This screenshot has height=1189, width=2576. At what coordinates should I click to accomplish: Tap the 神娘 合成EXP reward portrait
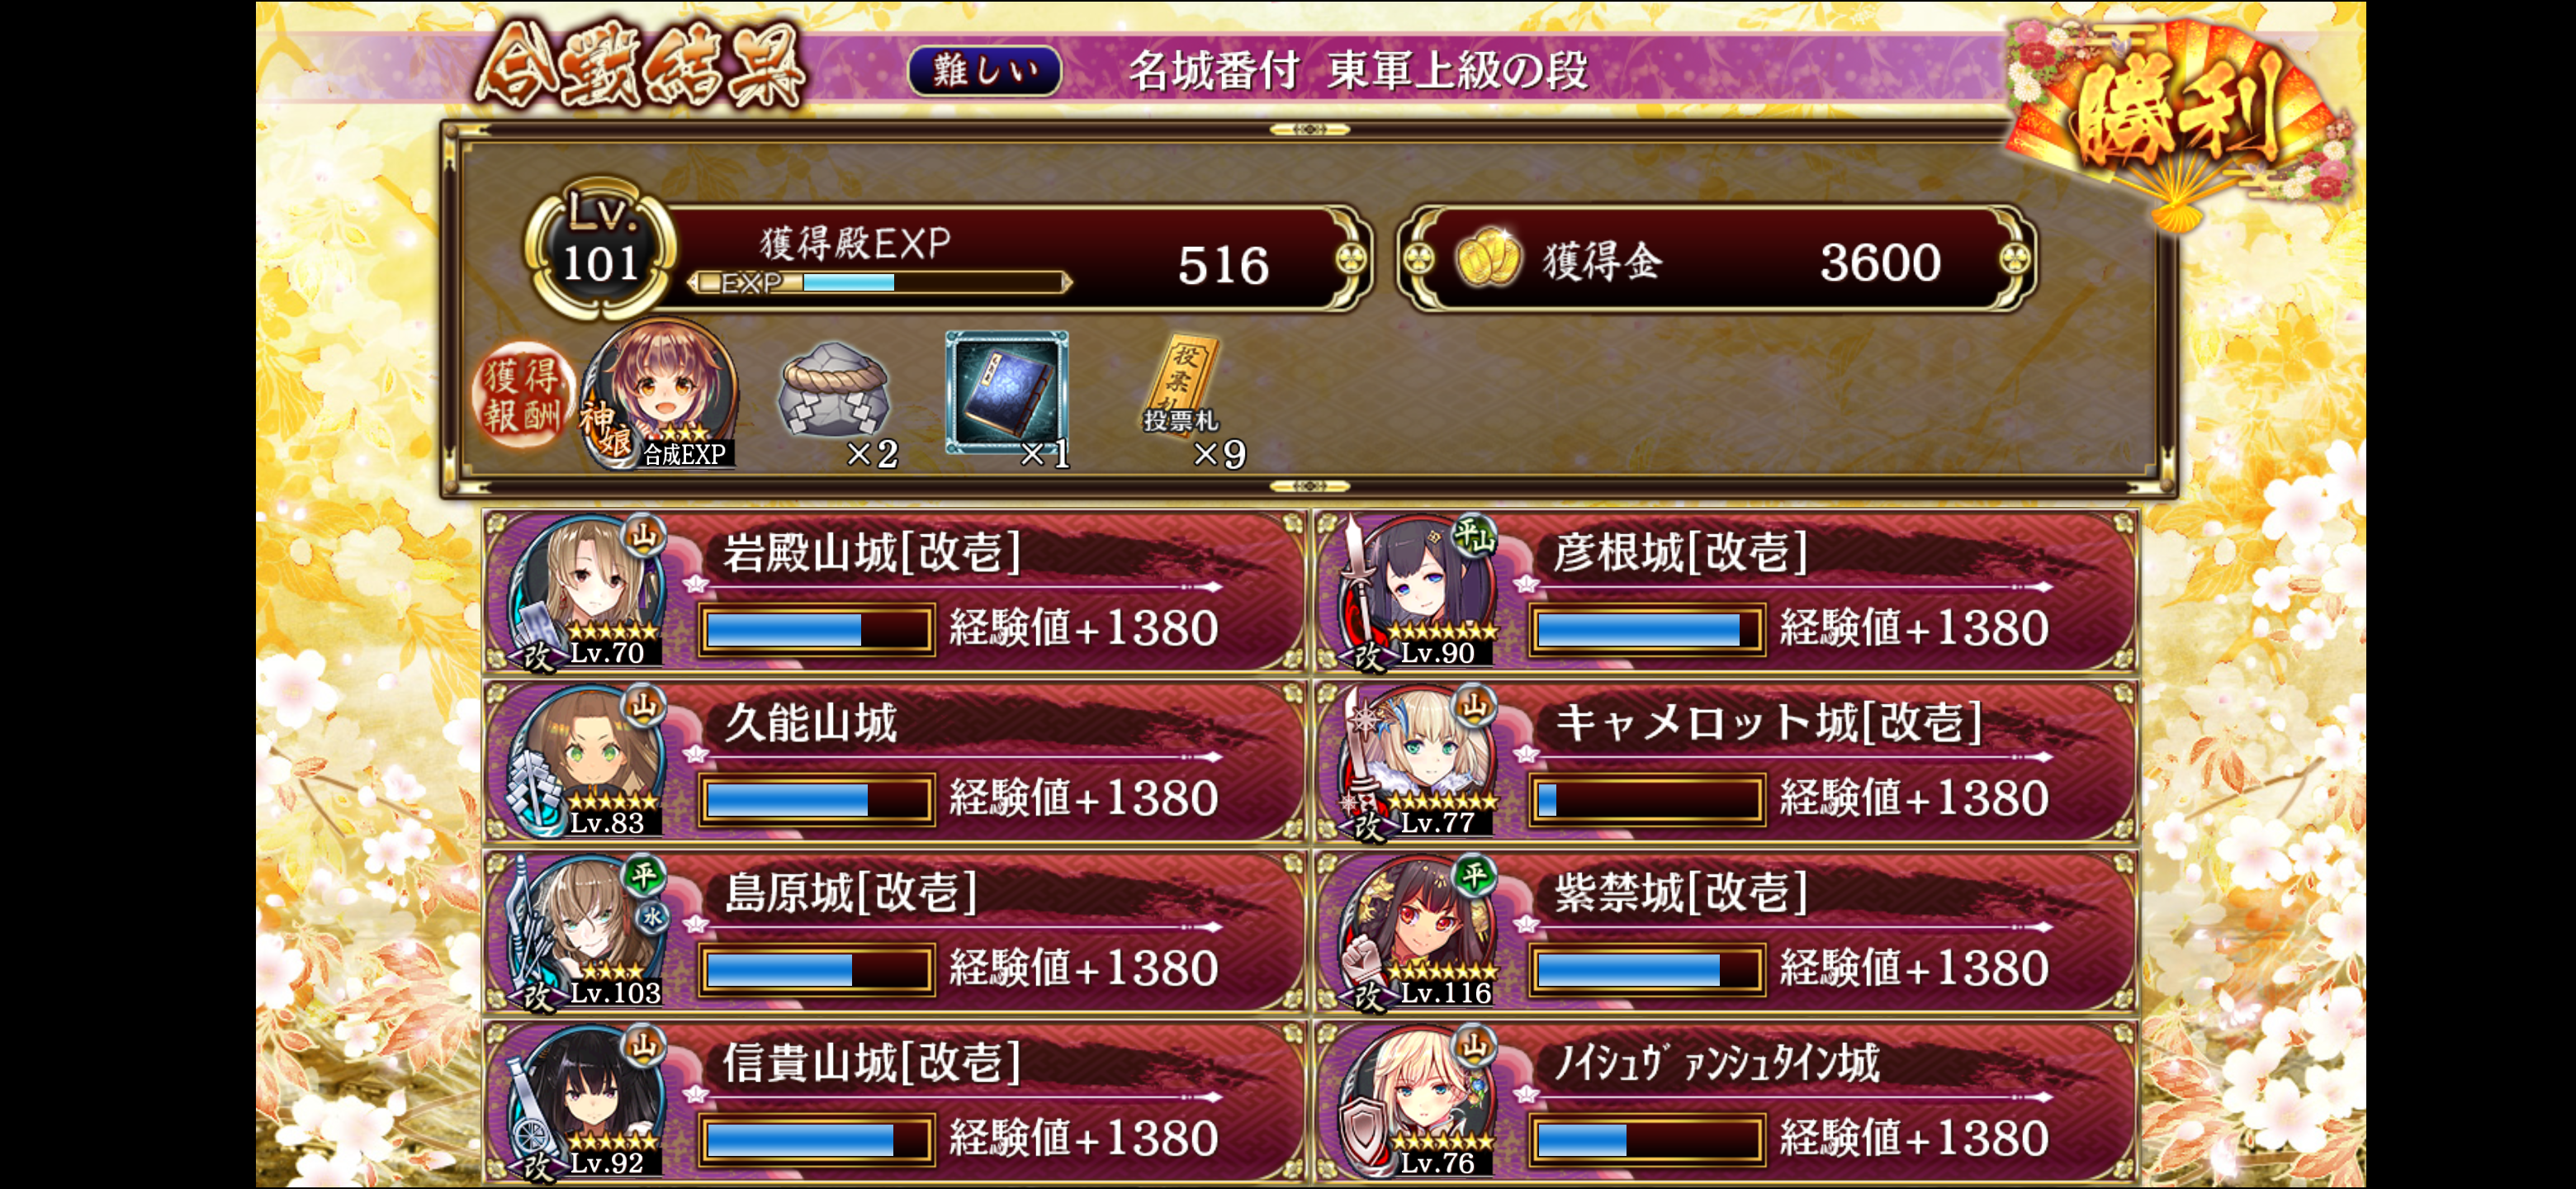pyautogui.click(x=661, y=395)
